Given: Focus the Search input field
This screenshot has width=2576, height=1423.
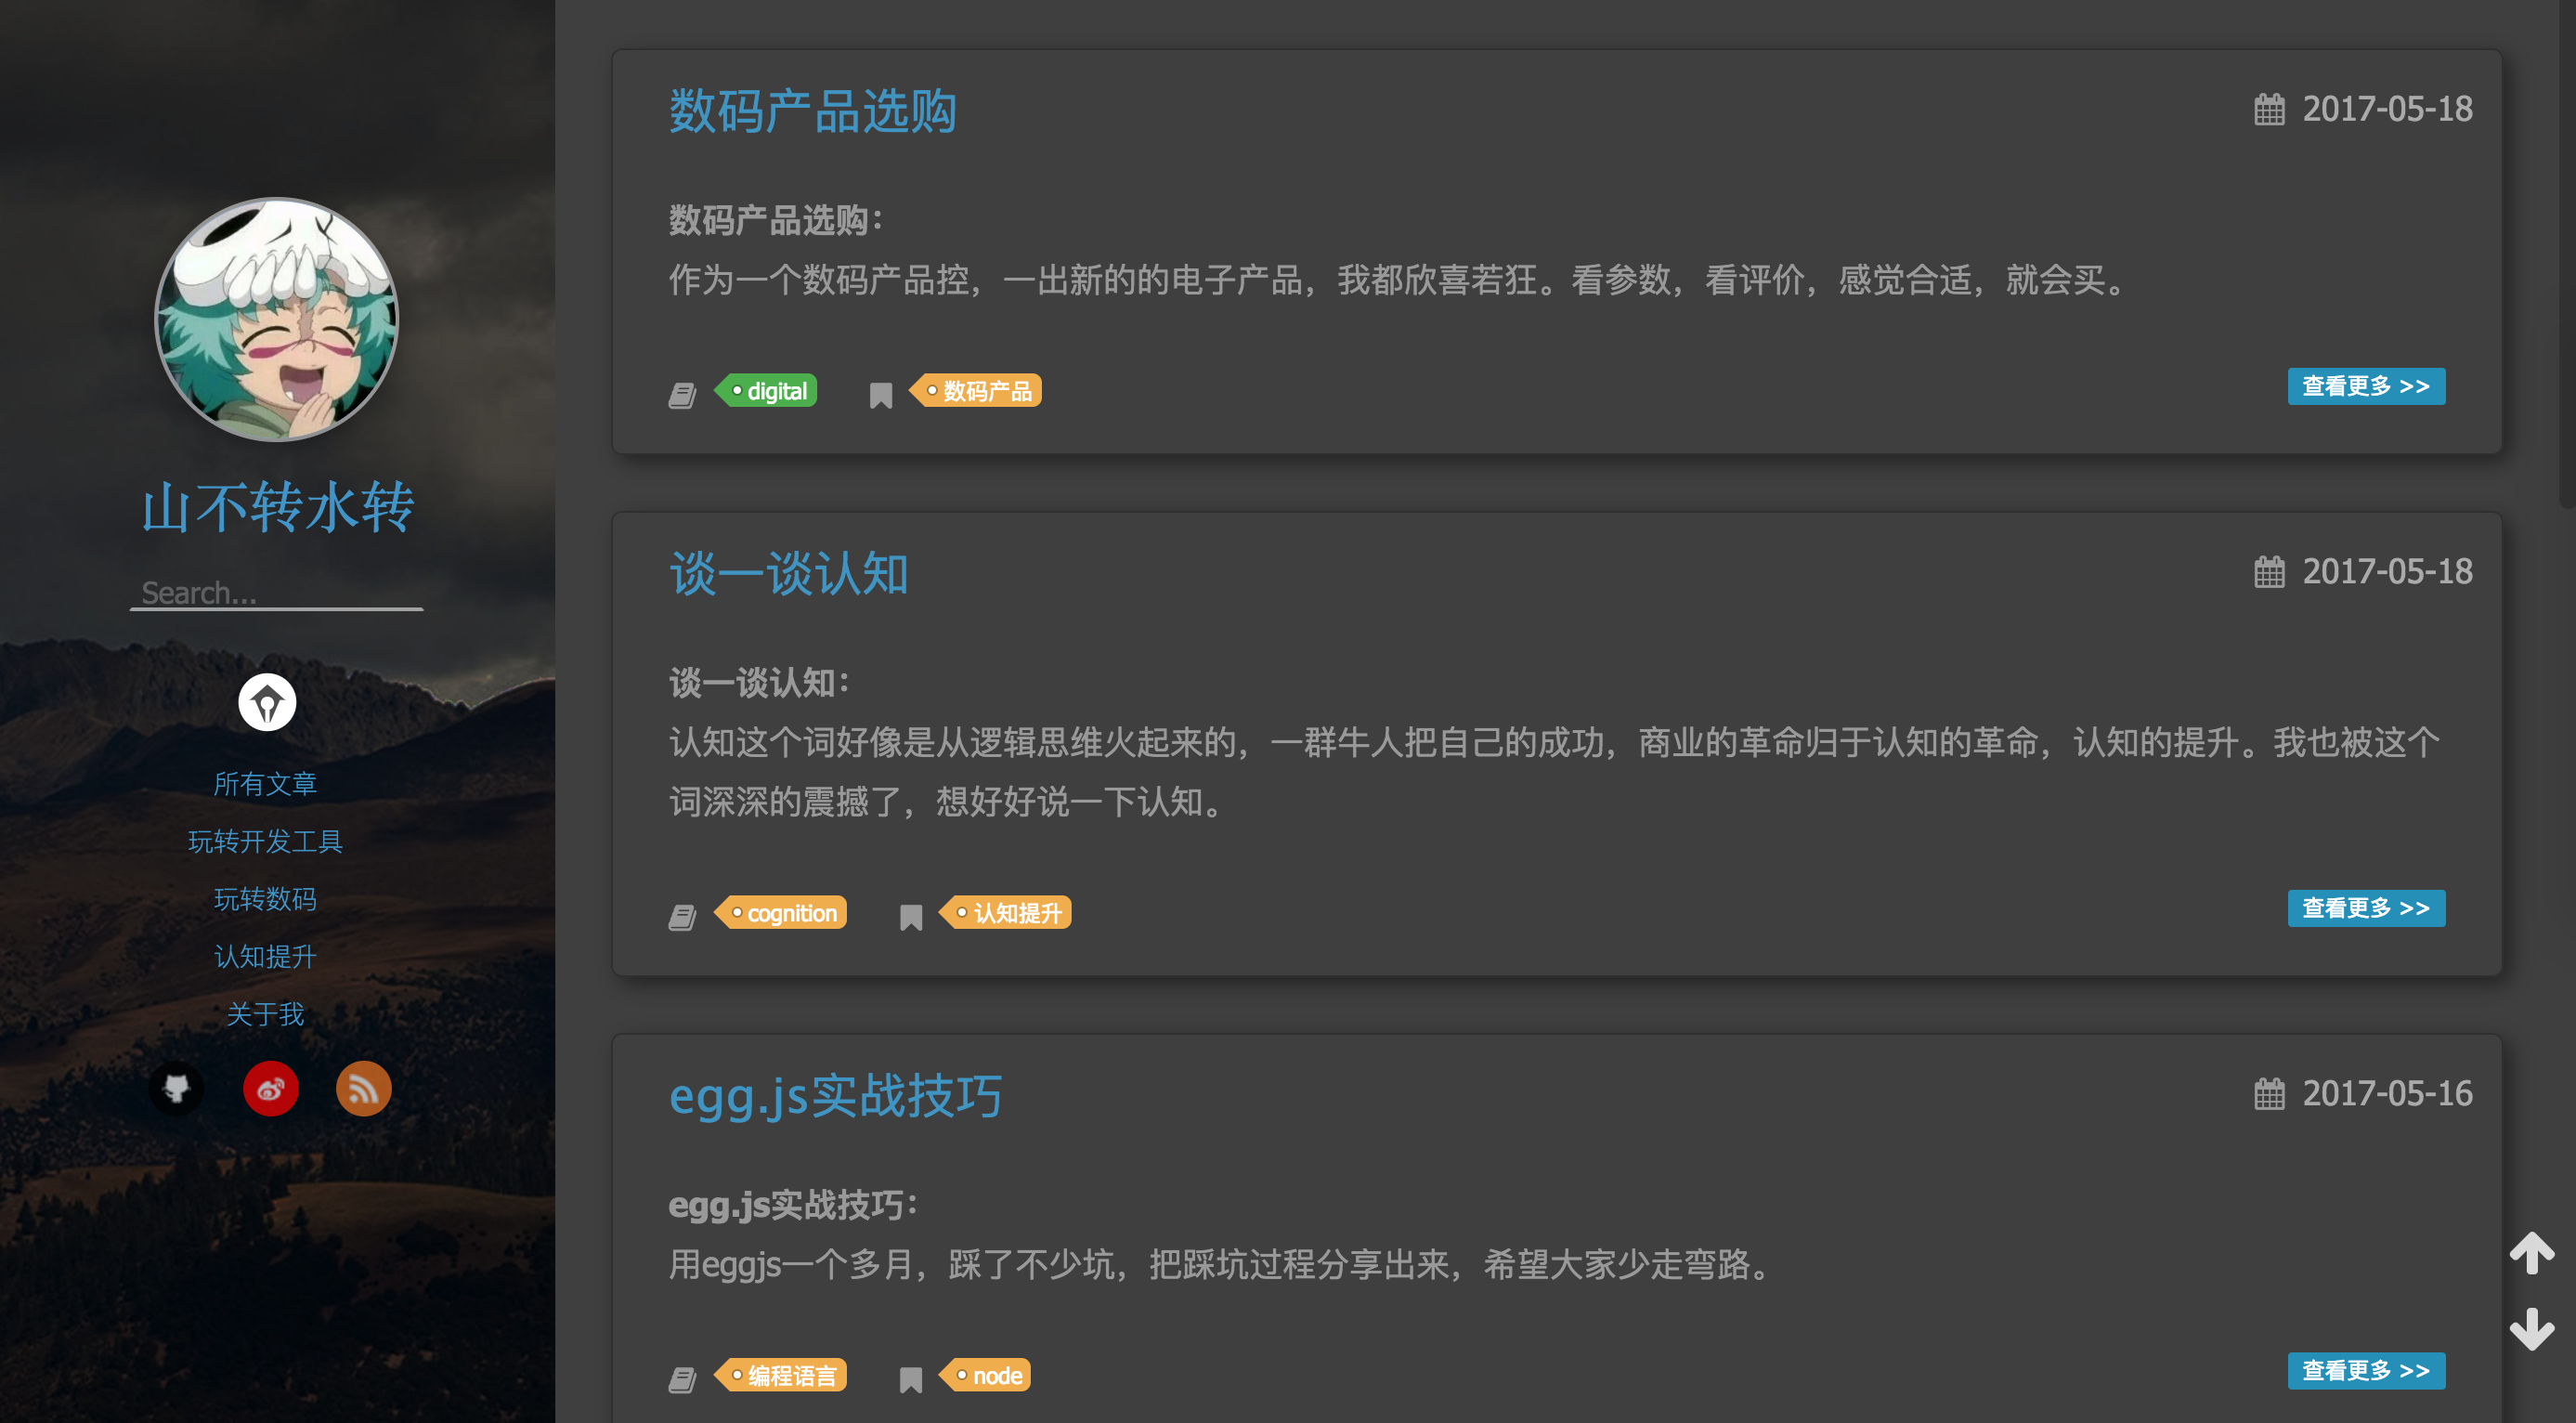Looking at the screenshot, I should (x=276, y=592).
